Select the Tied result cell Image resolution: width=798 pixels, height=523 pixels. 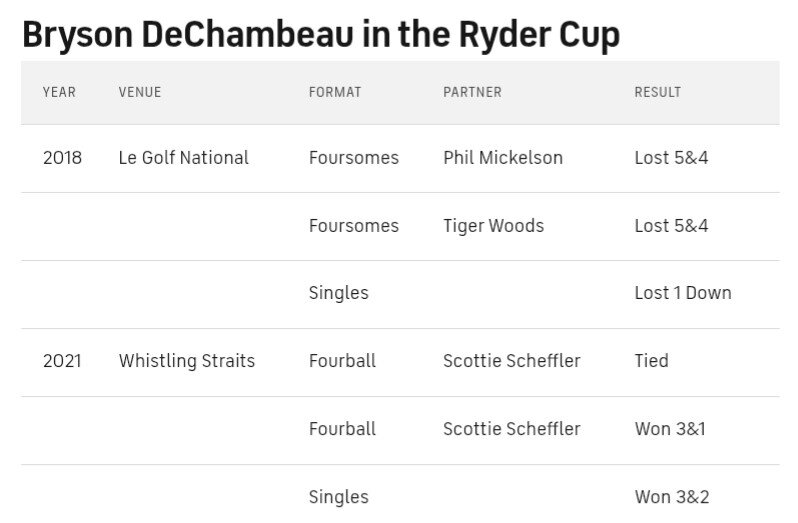[x=651, y=361]
